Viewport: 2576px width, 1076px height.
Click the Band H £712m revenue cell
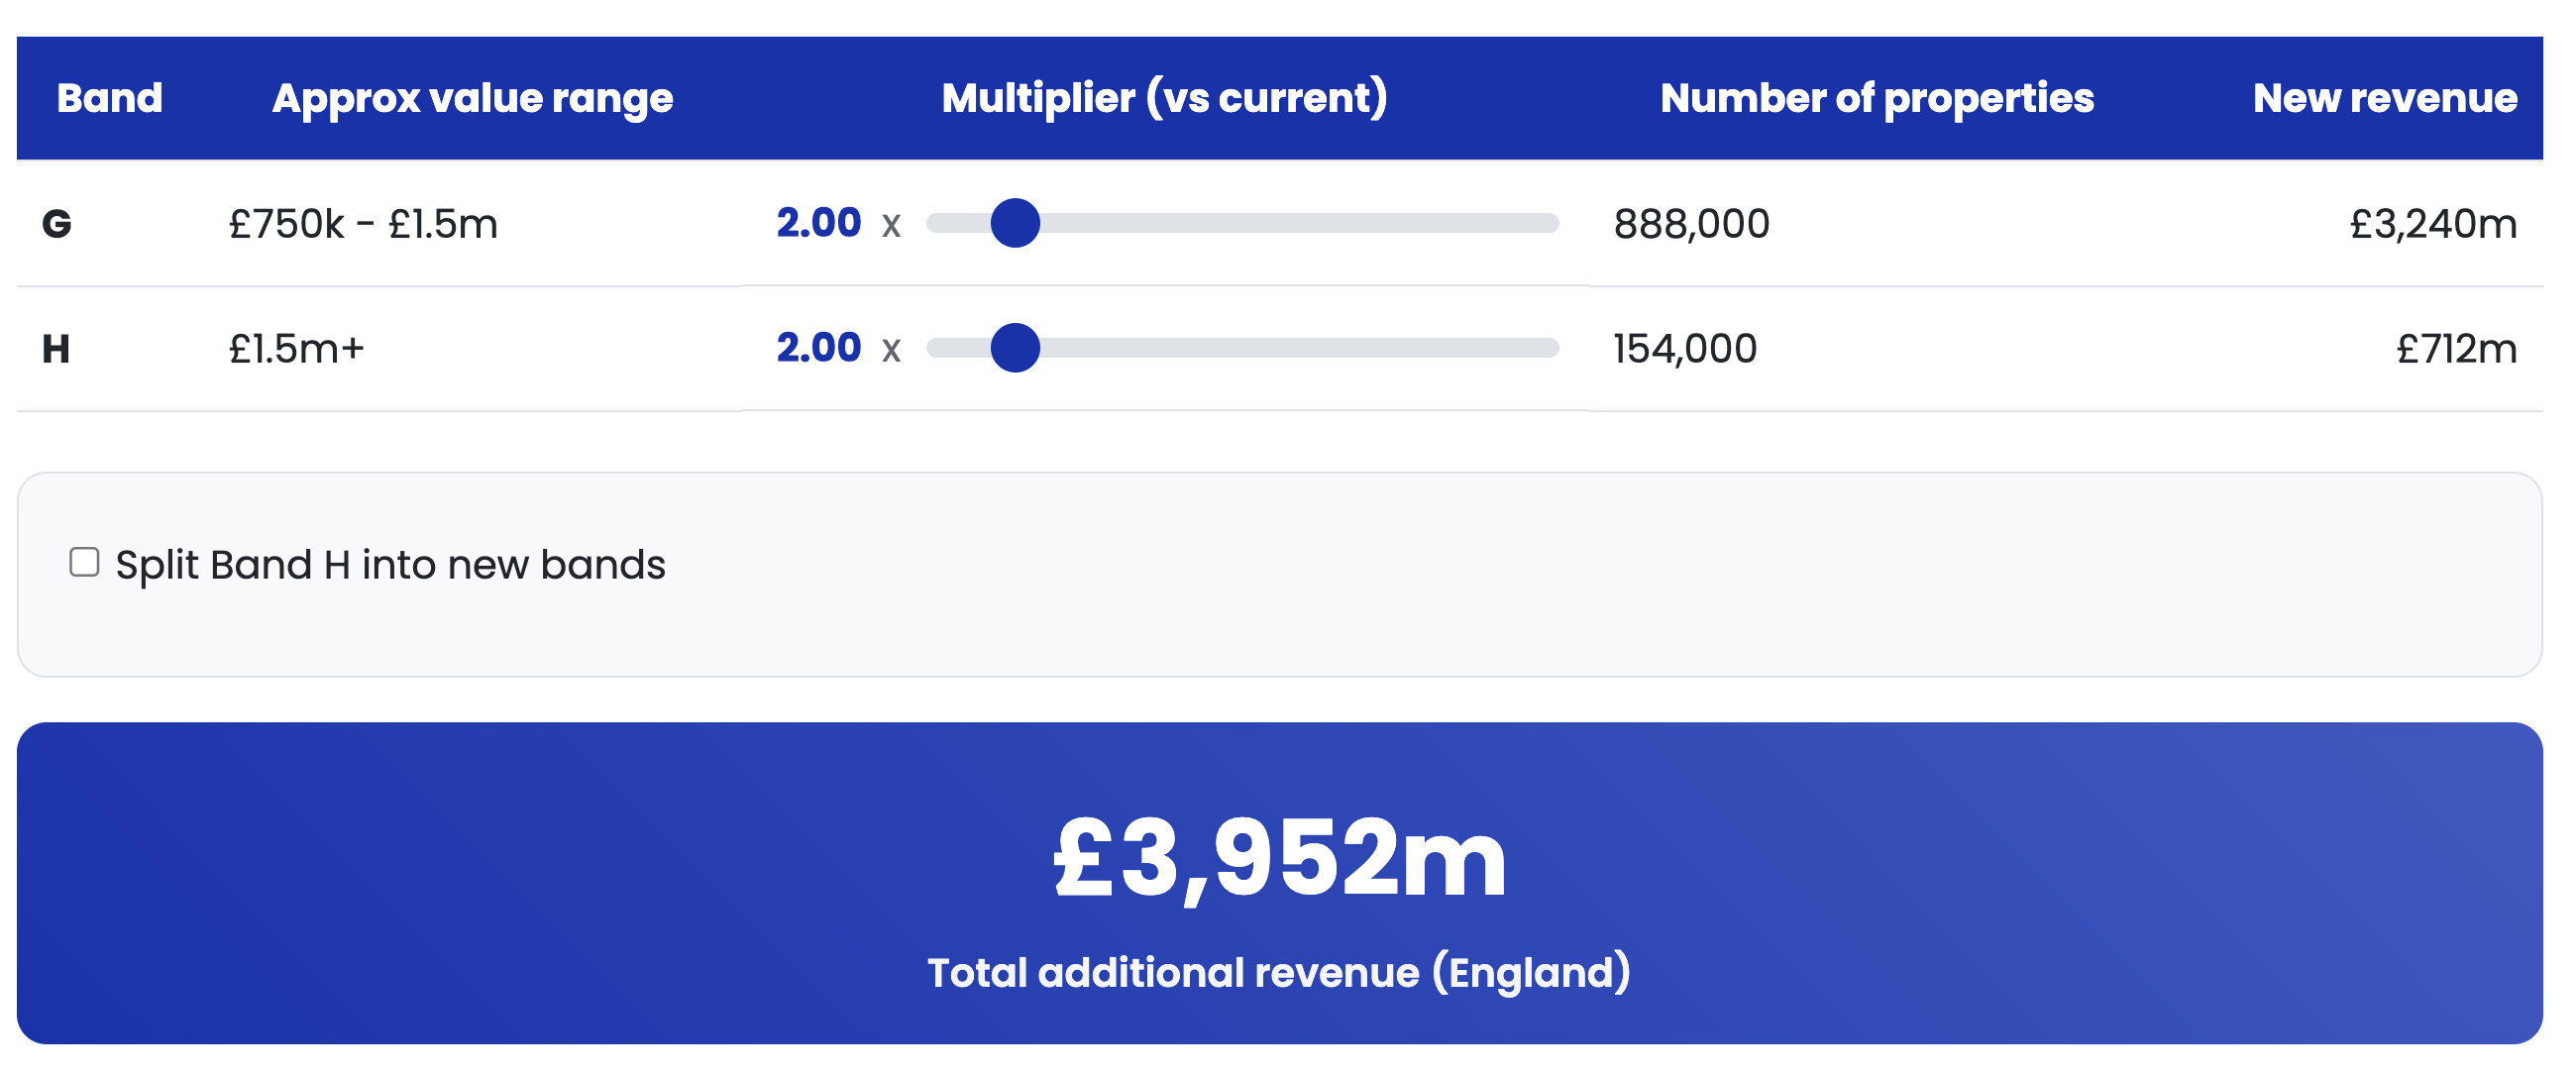point(2456,349)
